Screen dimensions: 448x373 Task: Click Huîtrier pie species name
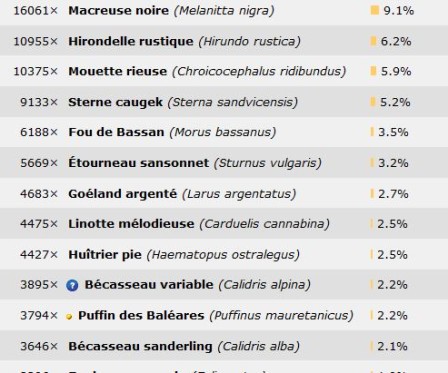click(x=105, y=255)
